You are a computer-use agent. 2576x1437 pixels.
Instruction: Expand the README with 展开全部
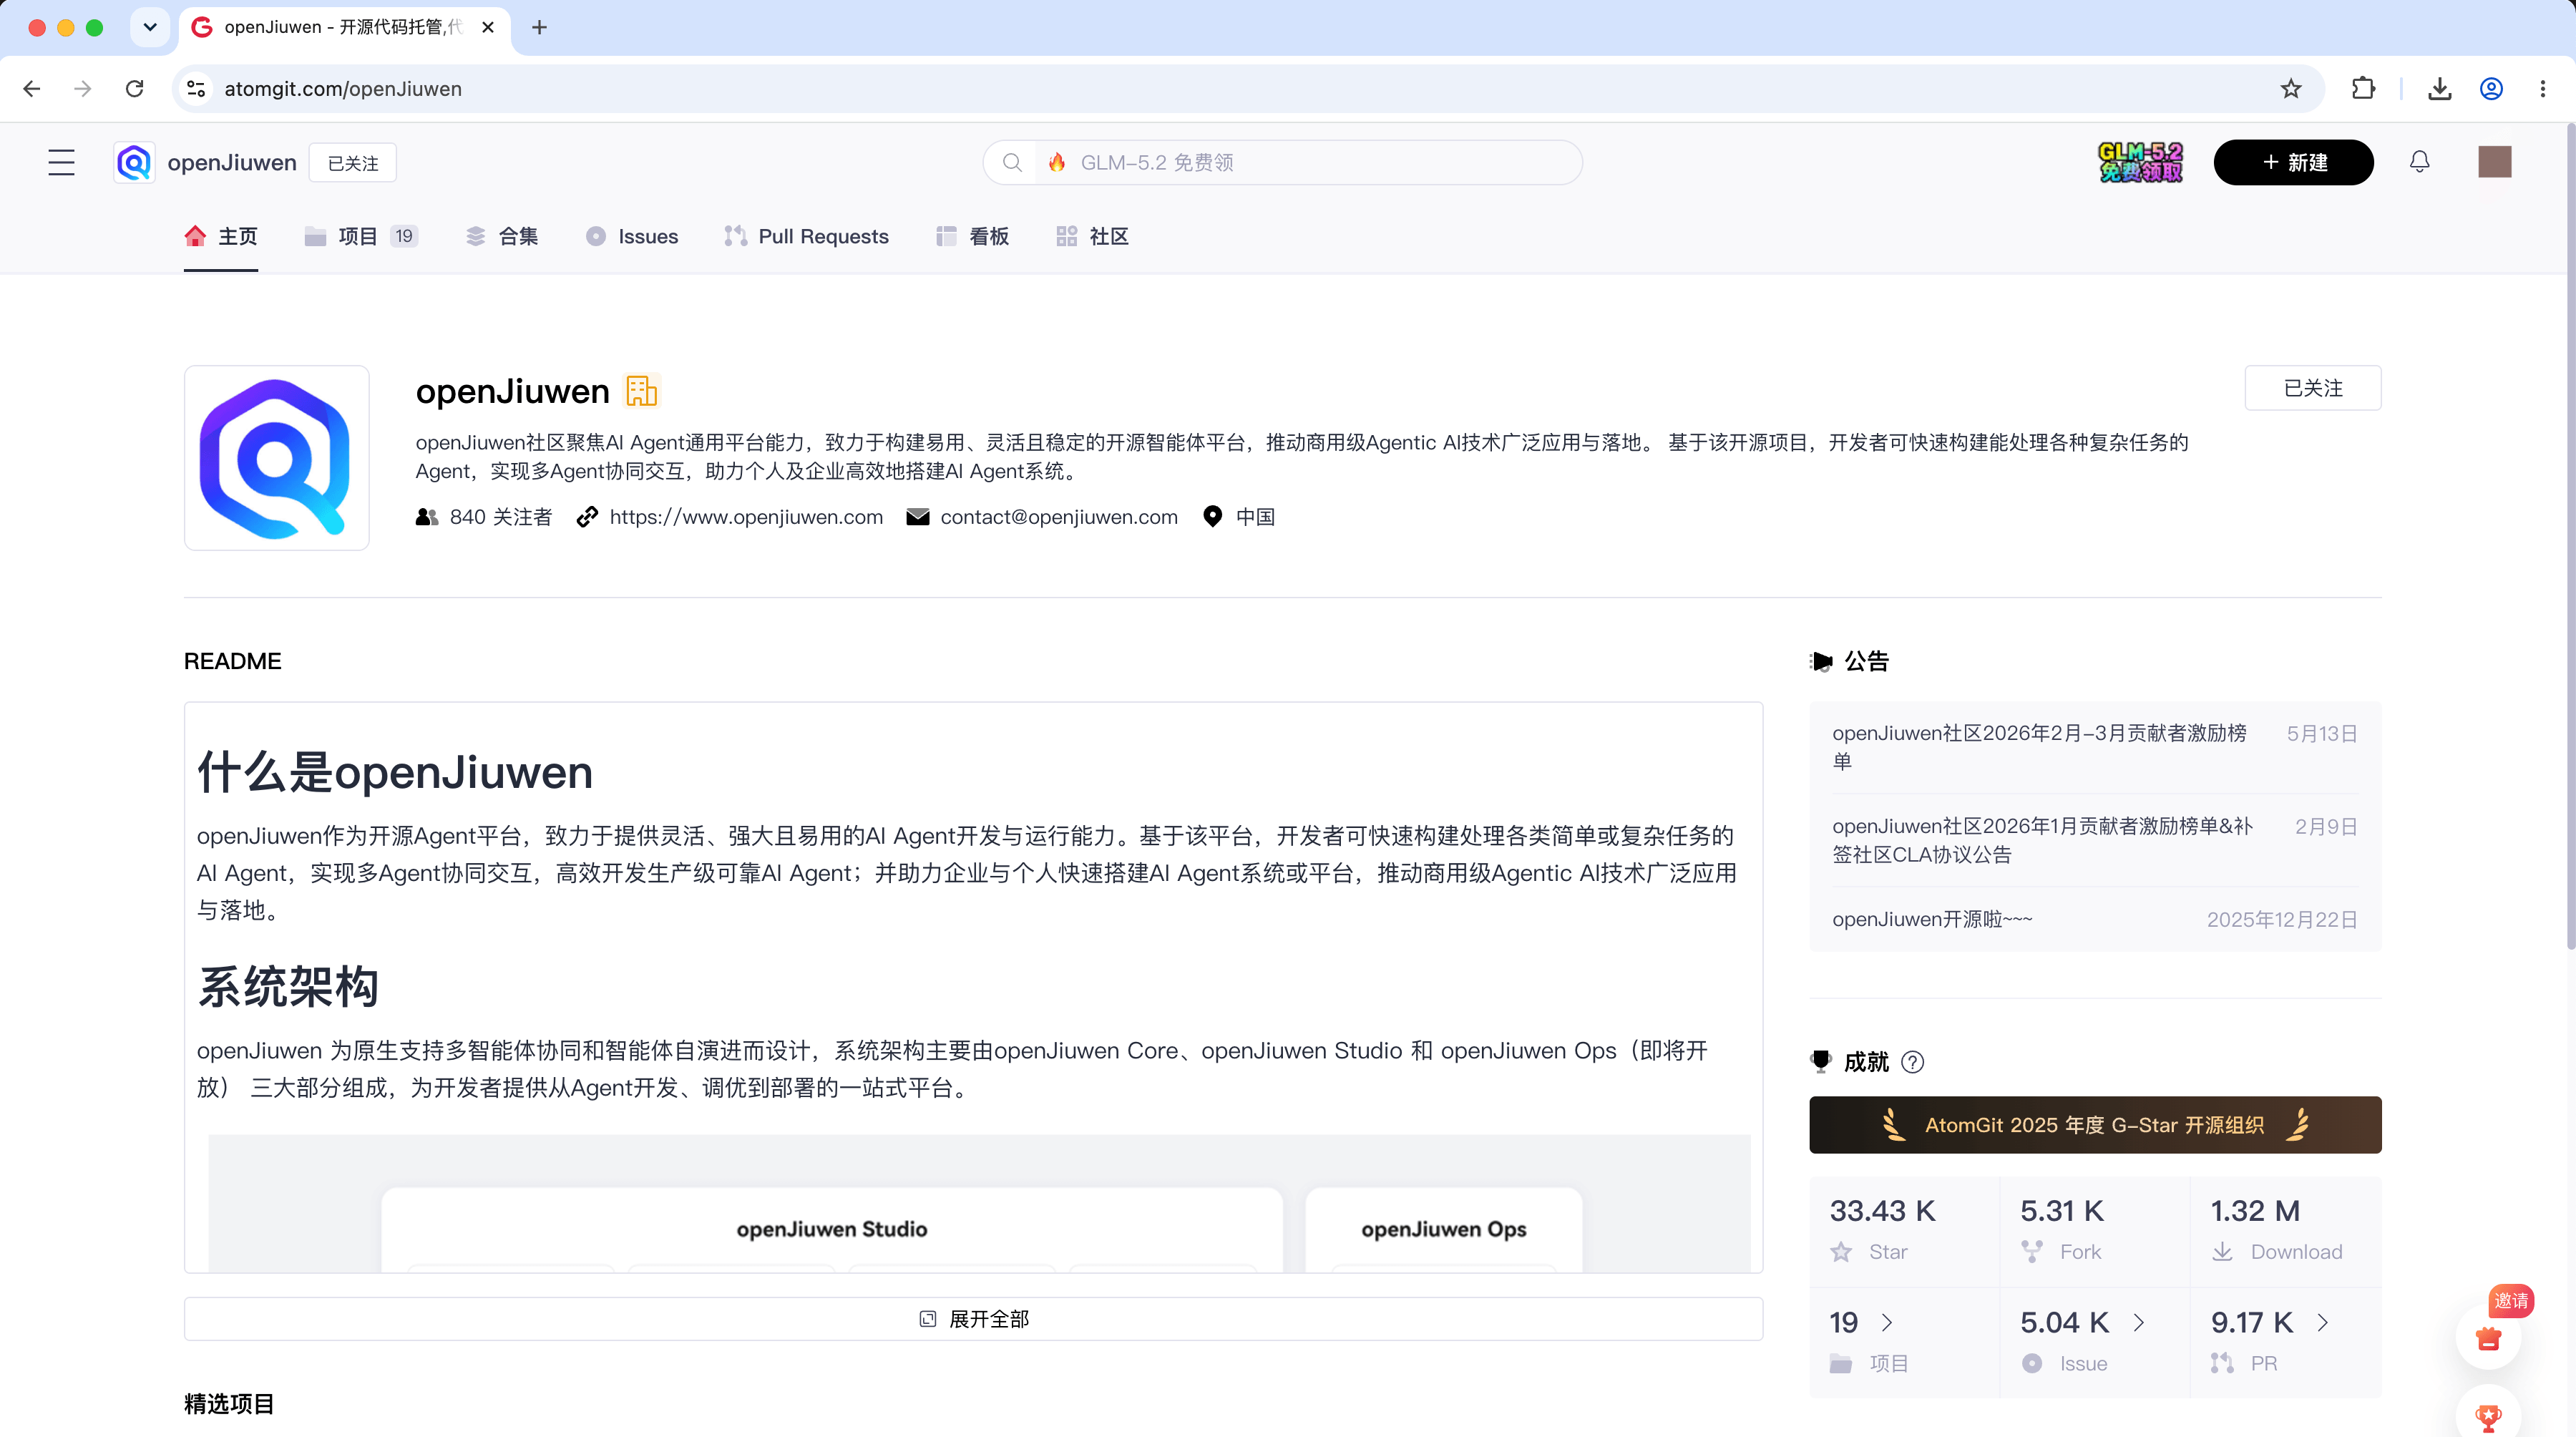click(973, 1319)
